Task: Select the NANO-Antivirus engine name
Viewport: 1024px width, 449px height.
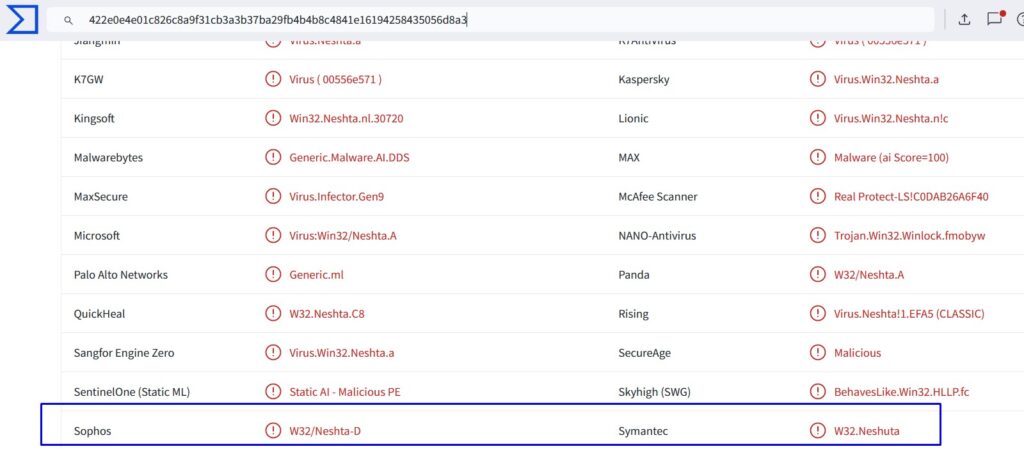Action: tap(657, 236)
